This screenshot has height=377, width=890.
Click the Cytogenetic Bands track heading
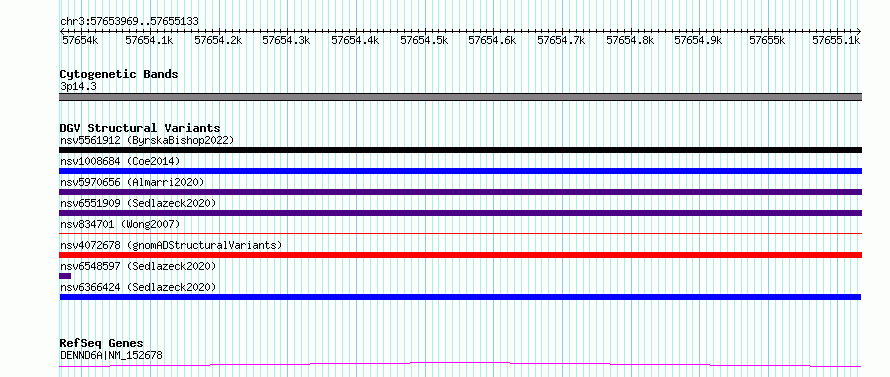click(x=119, y=74)
